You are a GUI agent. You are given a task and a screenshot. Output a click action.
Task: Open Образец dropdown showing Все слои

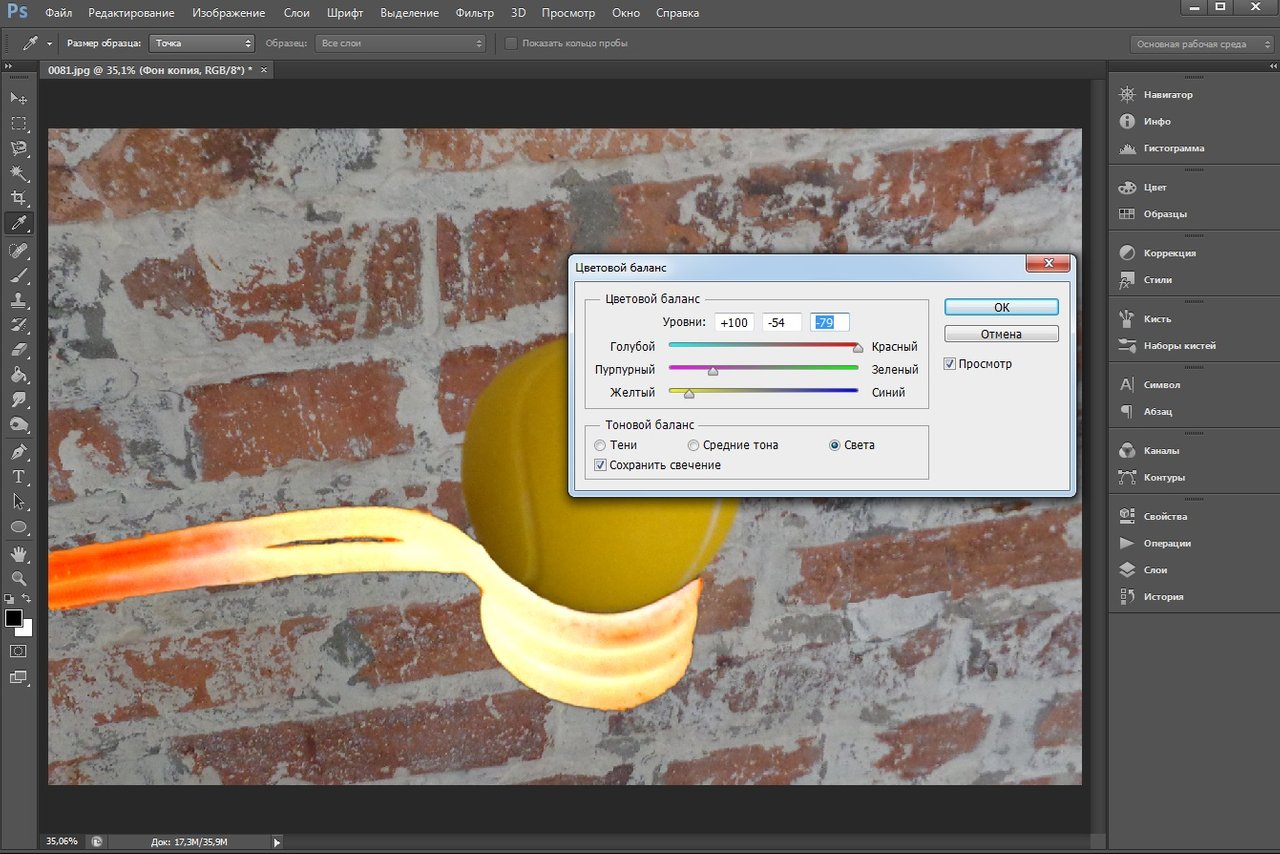[x=400, y=44]
